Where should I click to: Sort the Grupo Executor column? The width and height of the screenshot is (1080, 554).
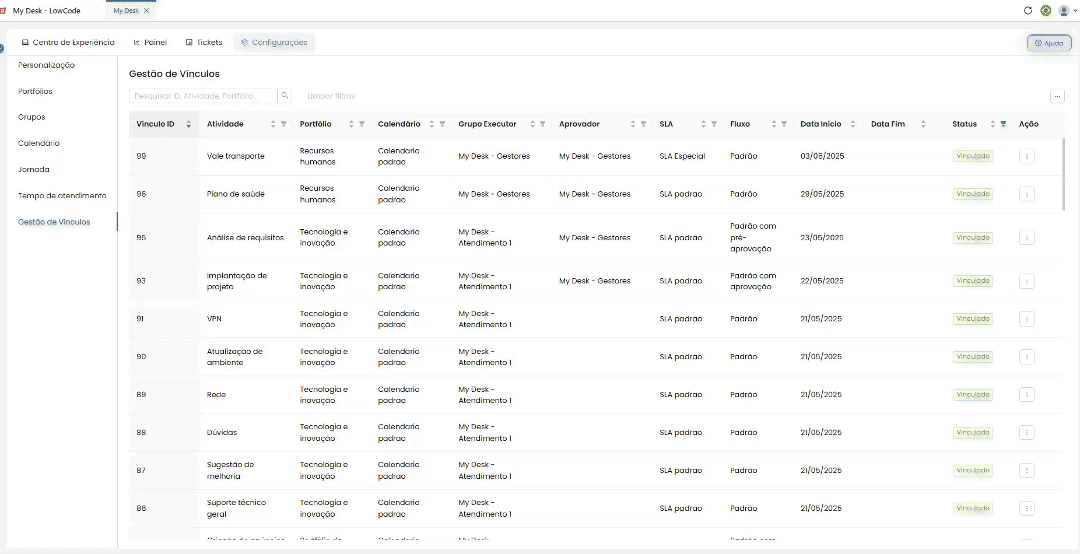click(x=532, y=124)
